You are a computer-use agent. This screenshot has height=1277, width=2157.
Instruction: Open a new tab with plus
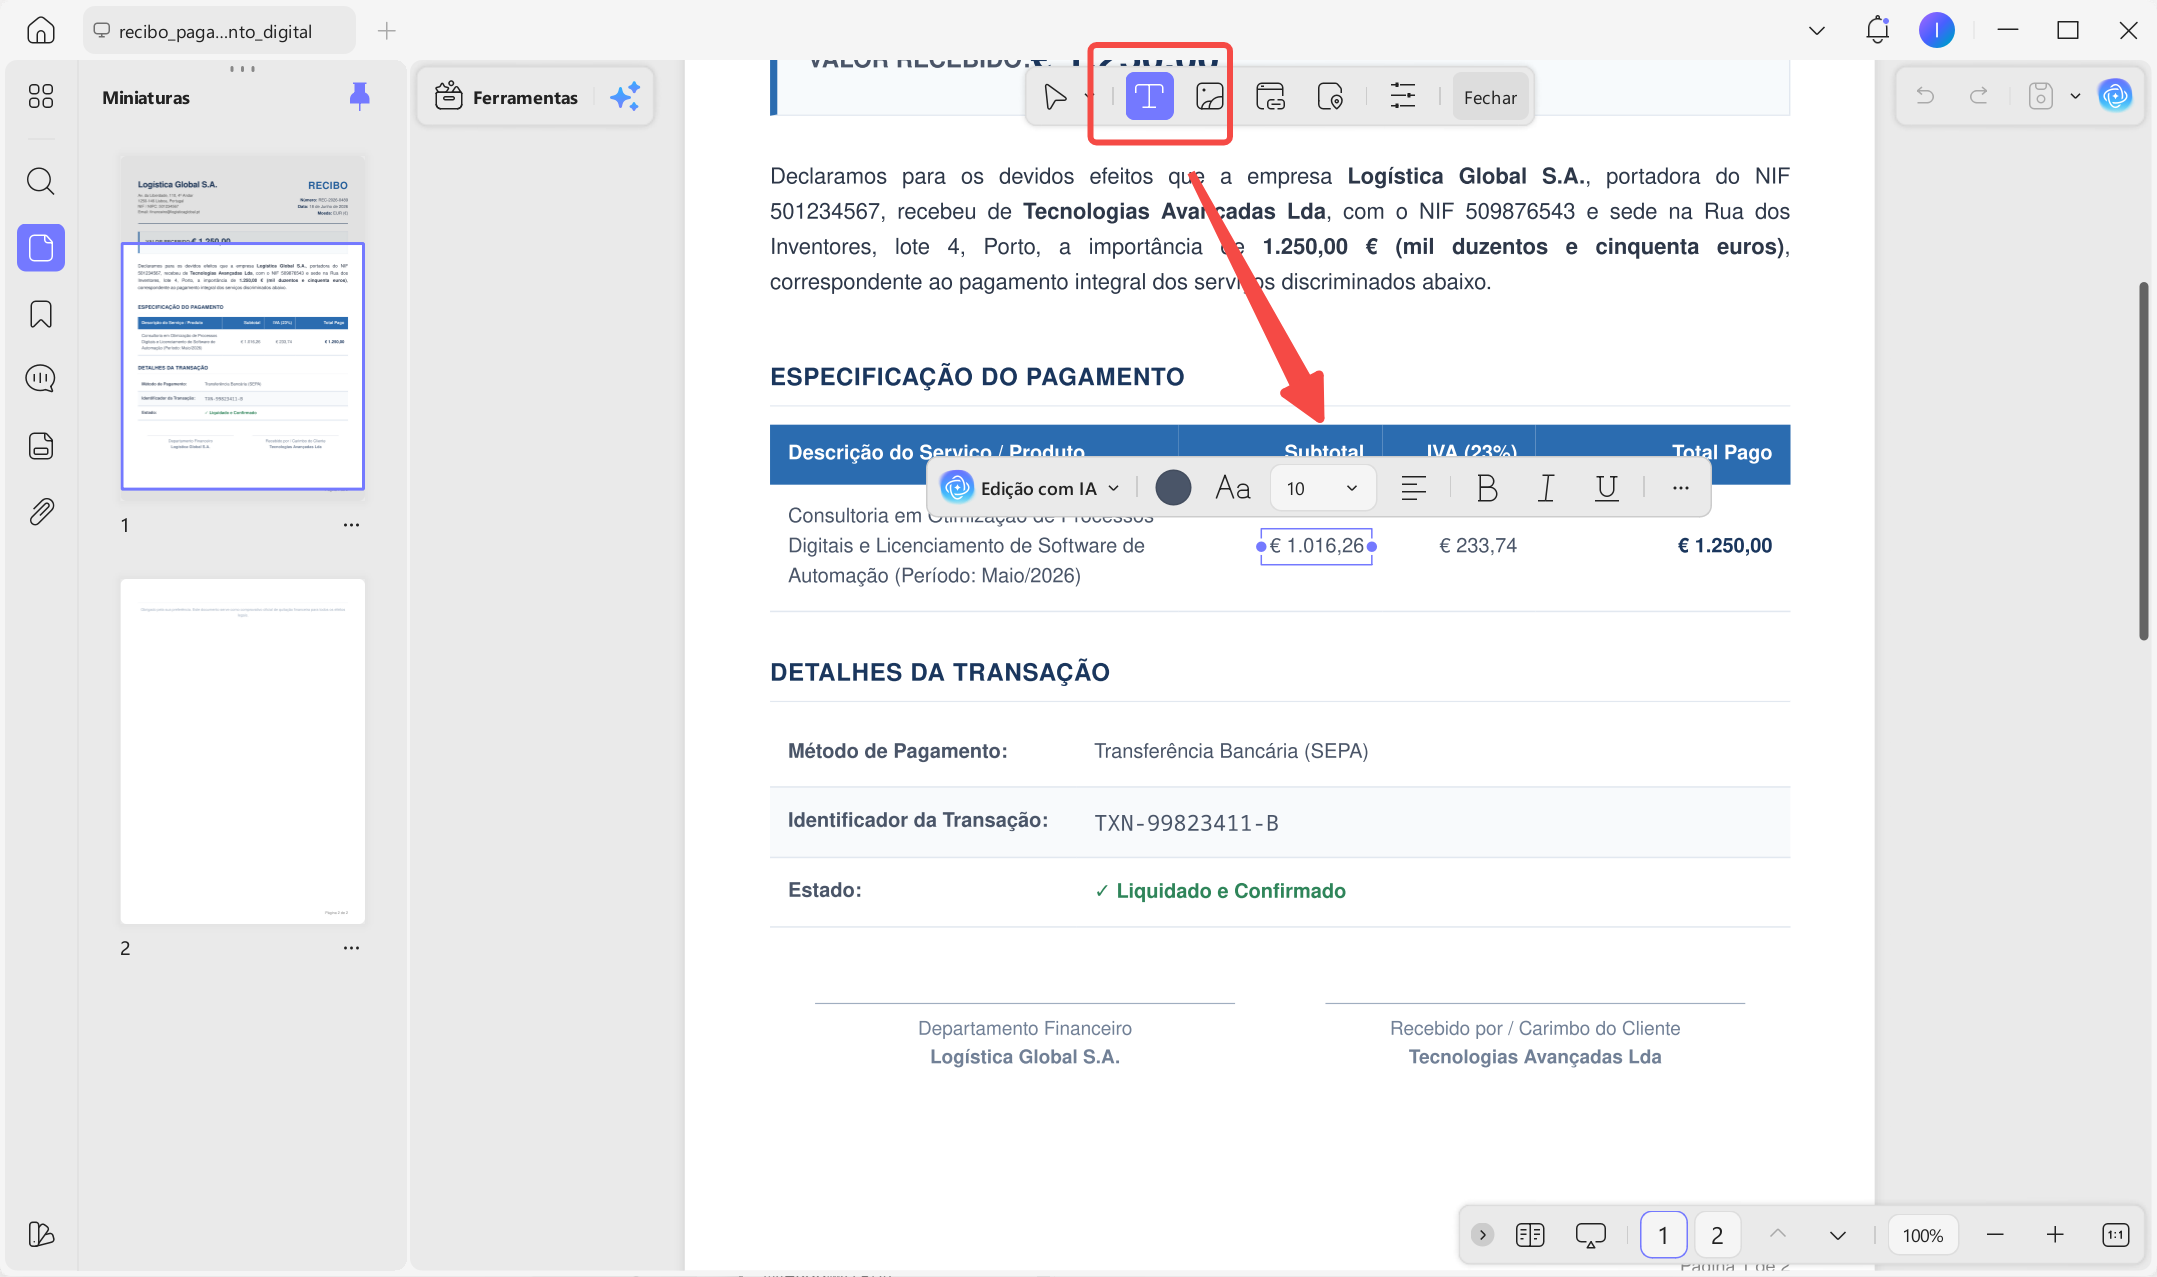387,31
